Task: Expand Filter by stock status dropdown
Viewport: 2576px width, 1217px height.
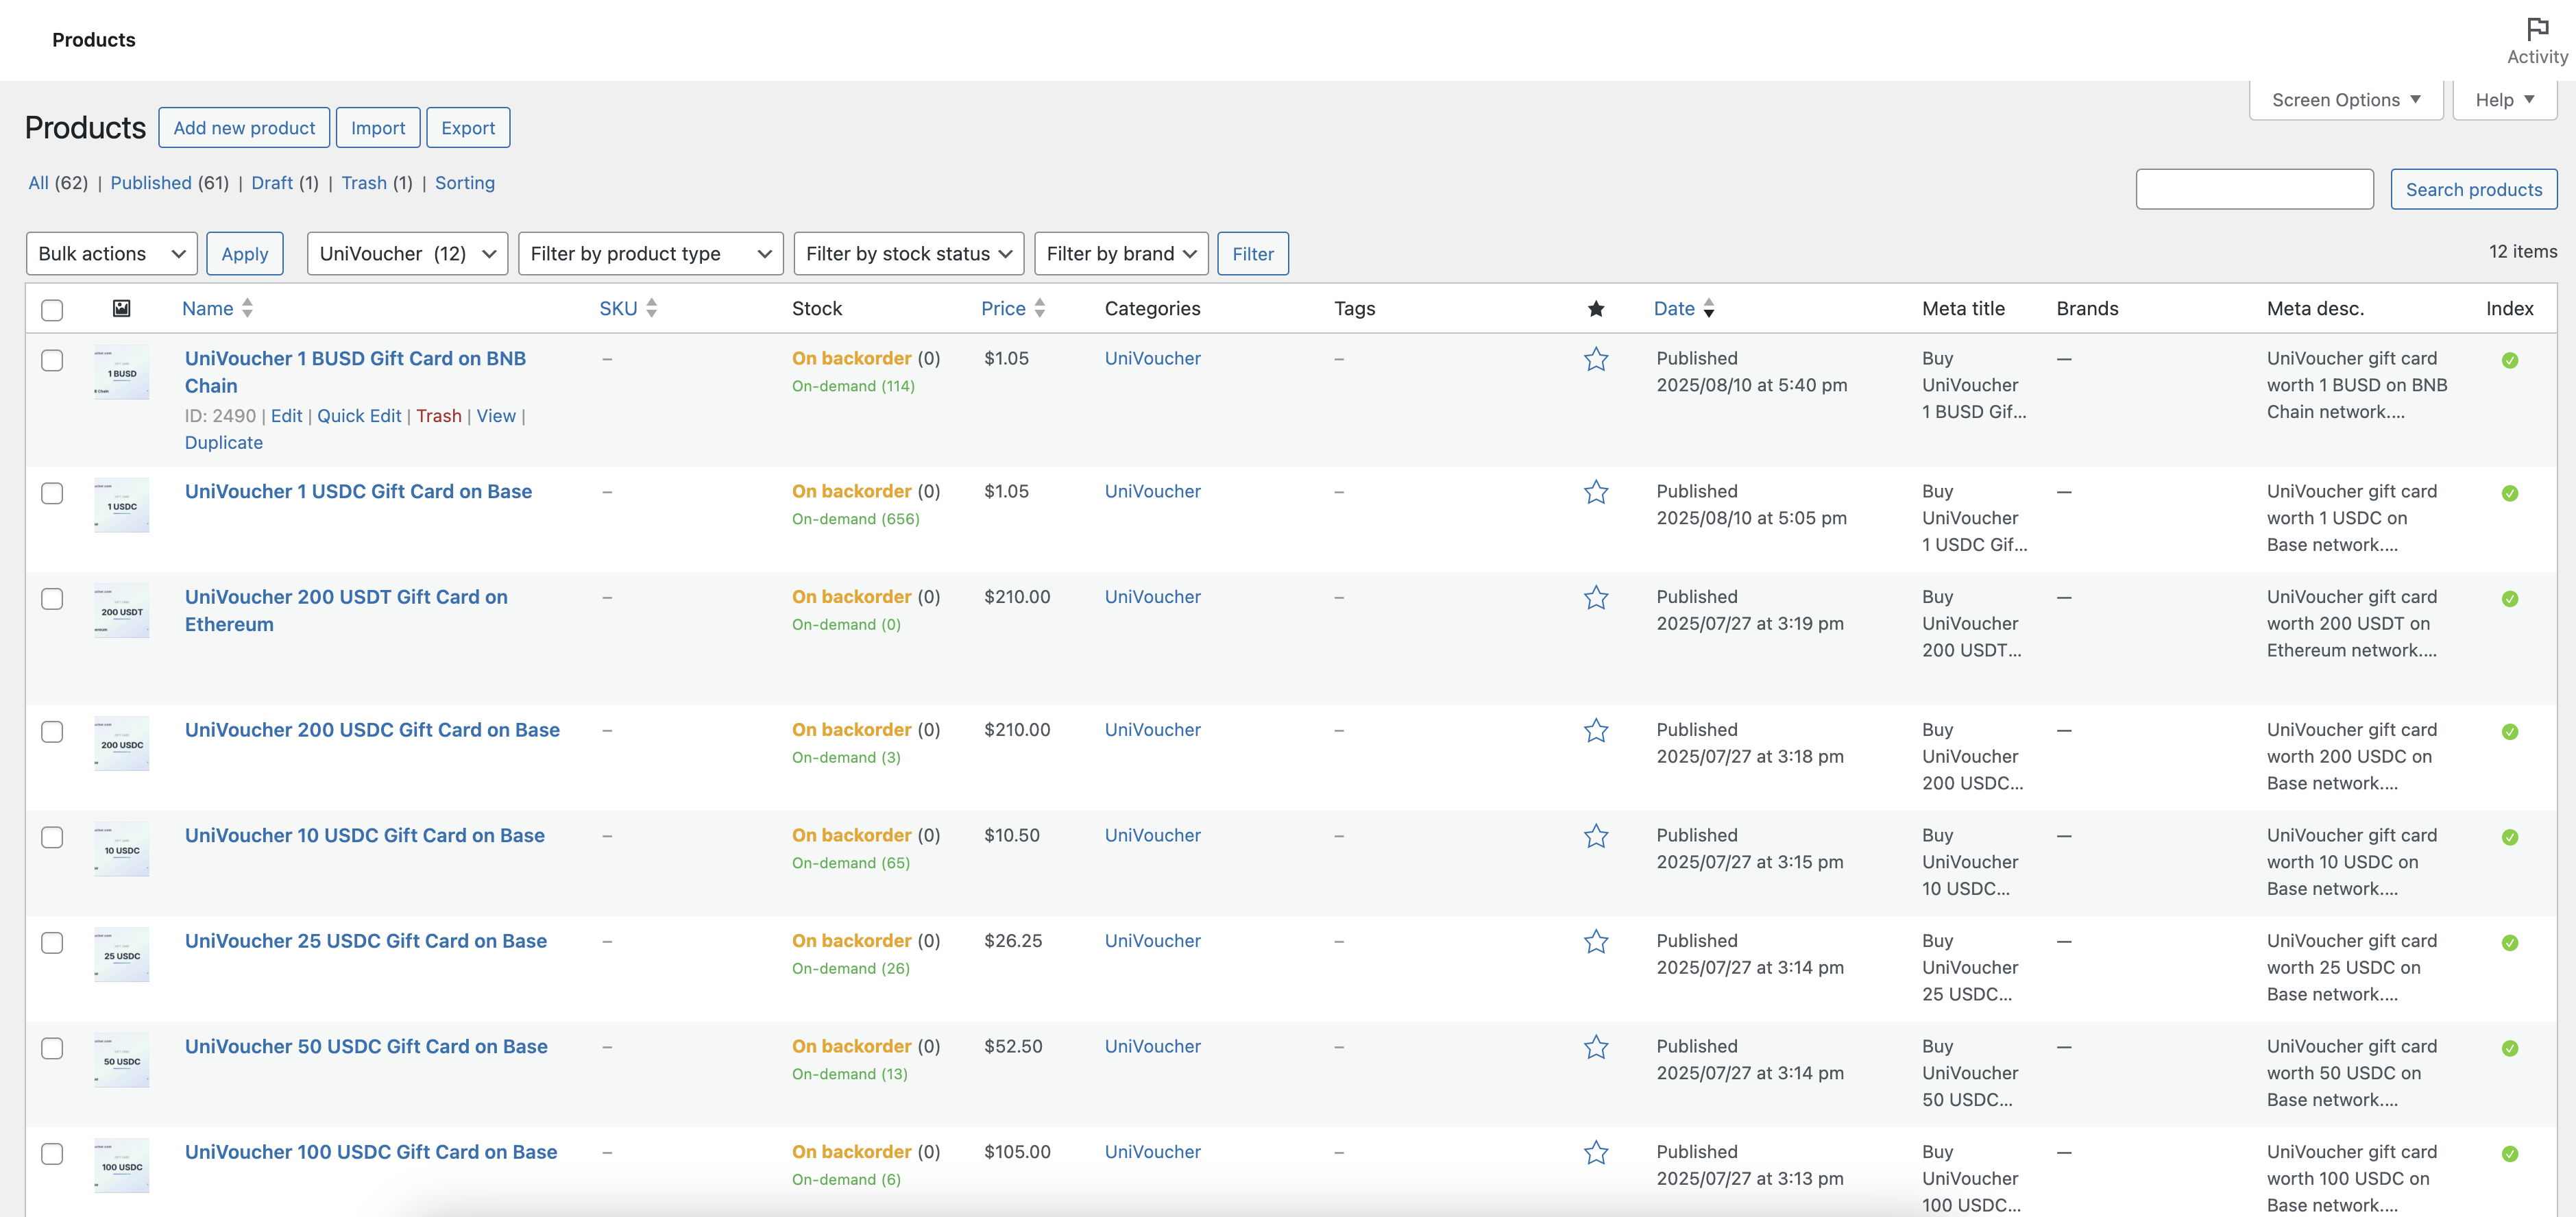Action: (908, 254)
